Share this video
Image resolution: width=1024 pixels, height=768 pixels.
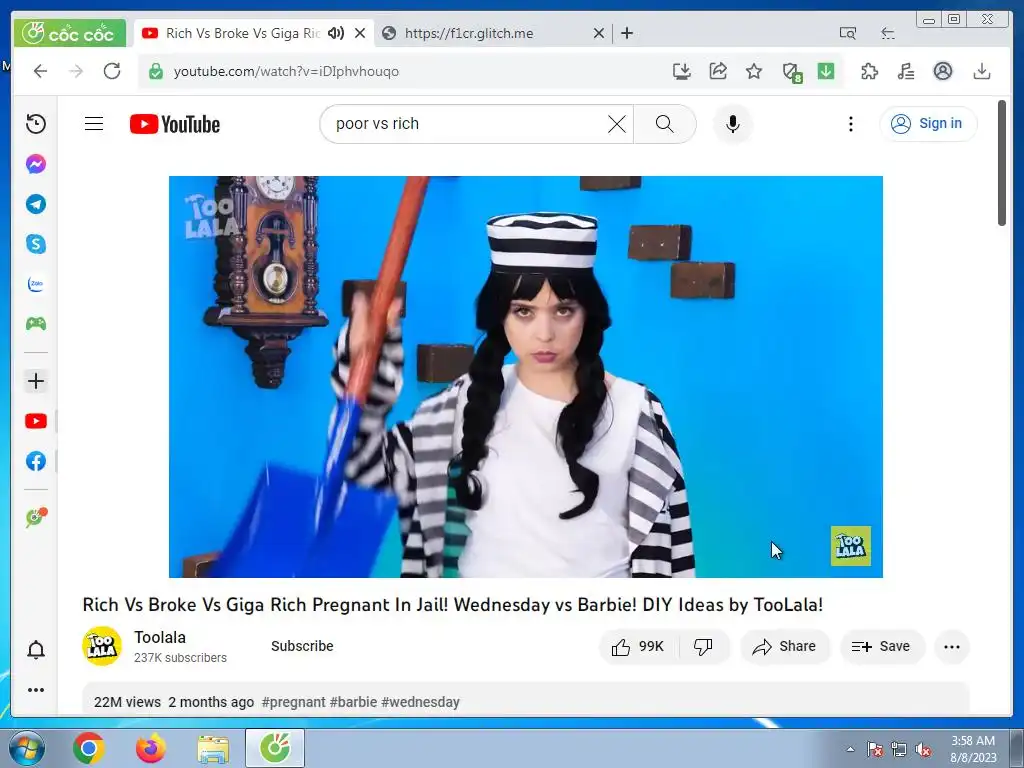(784, 647)
